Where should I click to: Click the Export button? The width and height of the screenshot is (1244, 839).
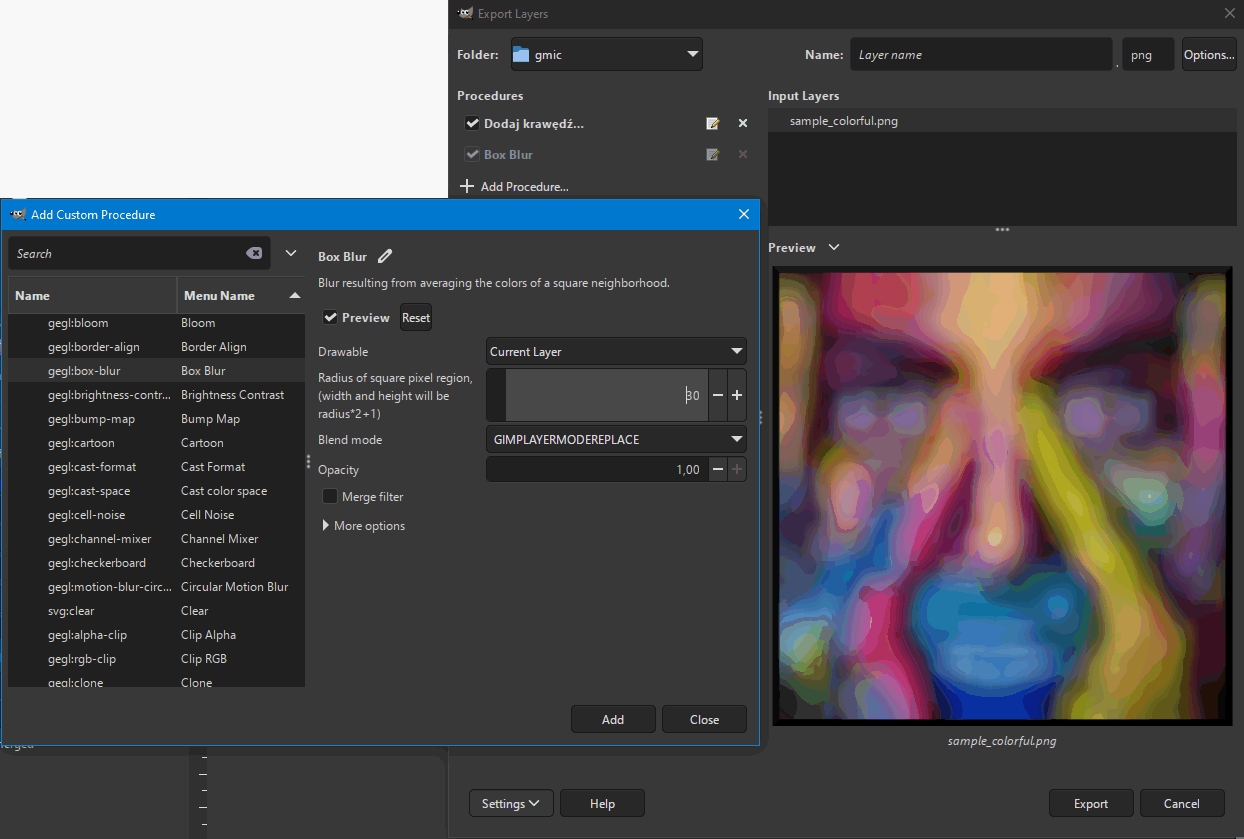[1091, 803]
